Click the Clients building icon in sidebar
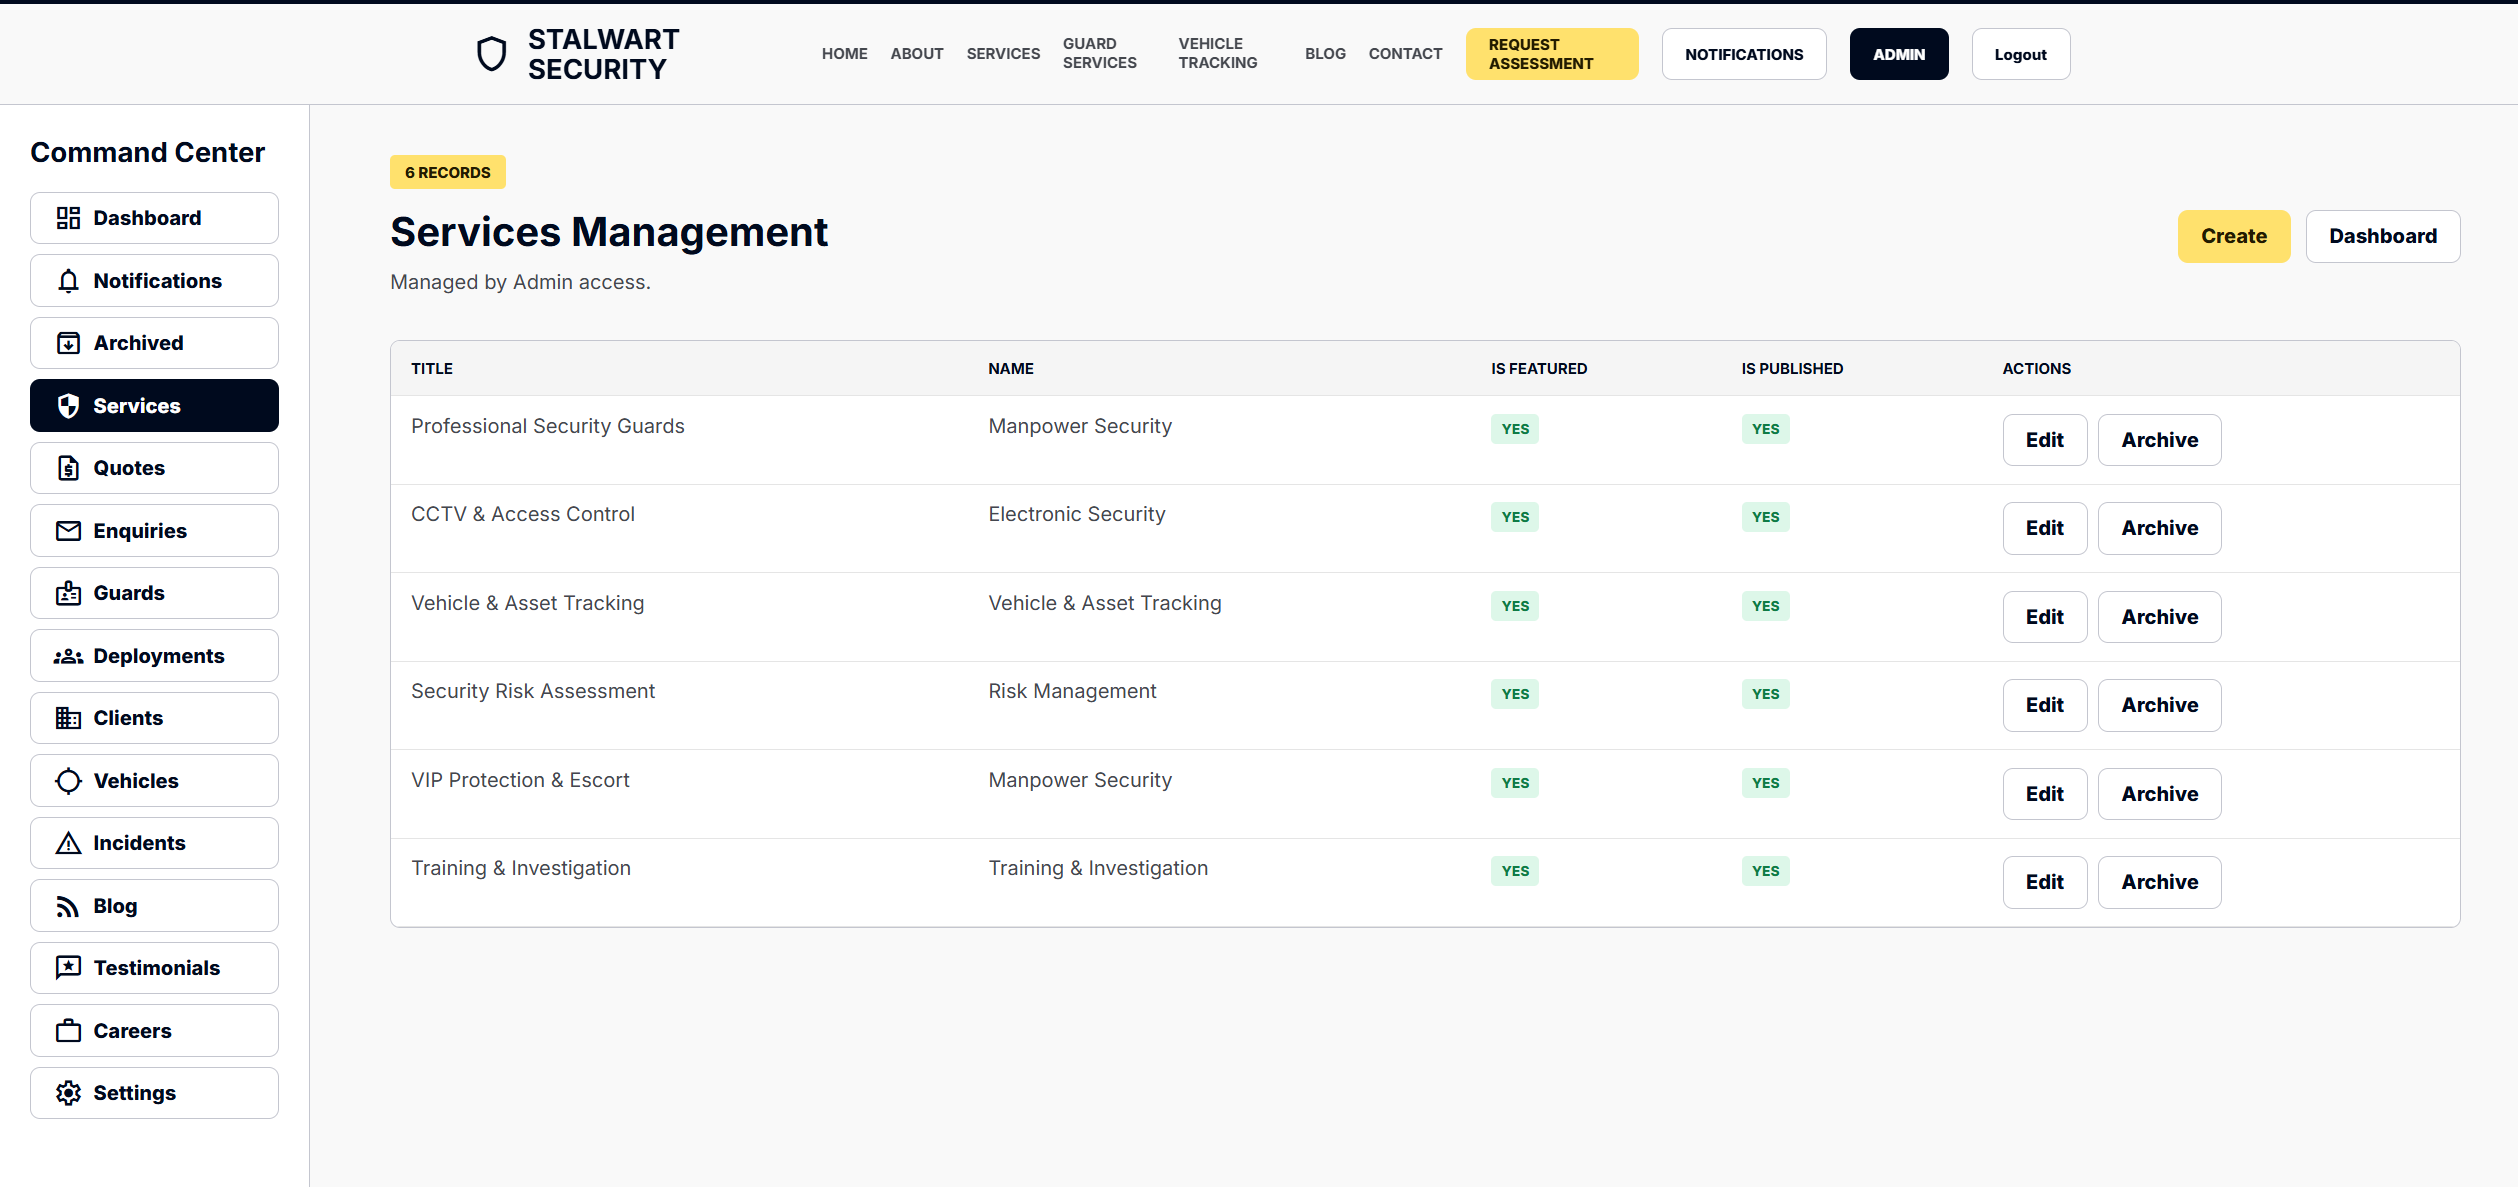 [x=68, y=718]
